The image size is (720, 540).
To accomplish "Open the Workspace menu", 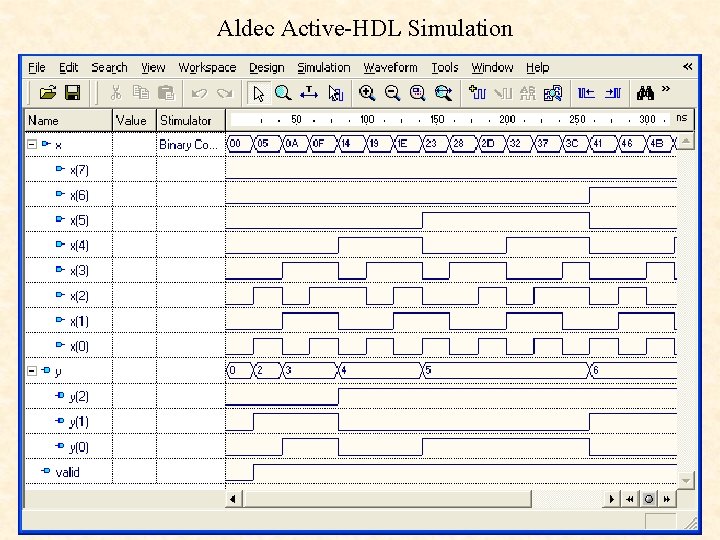I will [207, 68].
